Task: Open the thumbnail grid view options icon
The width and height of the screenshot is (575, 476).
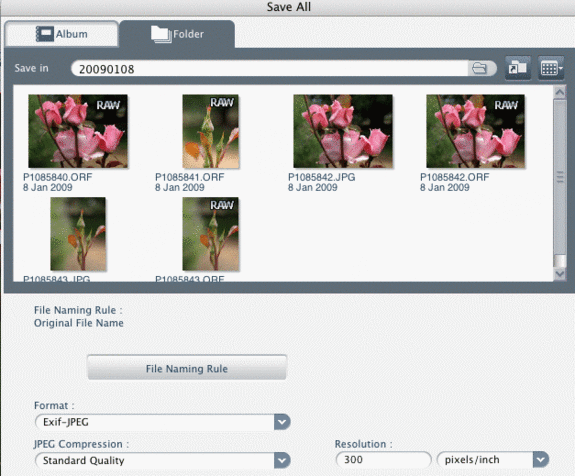Action: pyautogui.click(x=551, y=68)
